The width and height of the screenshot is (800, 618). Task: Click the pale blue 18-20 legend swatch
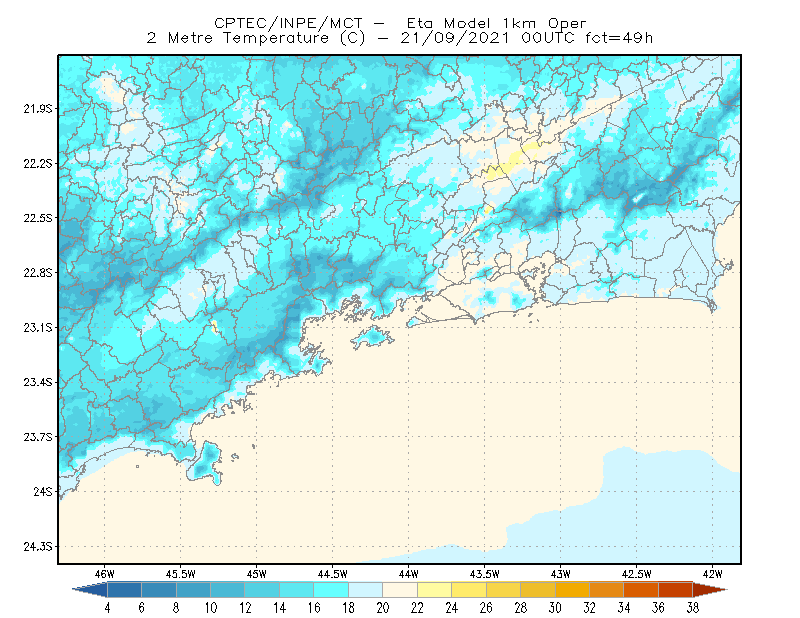(365, 590)
